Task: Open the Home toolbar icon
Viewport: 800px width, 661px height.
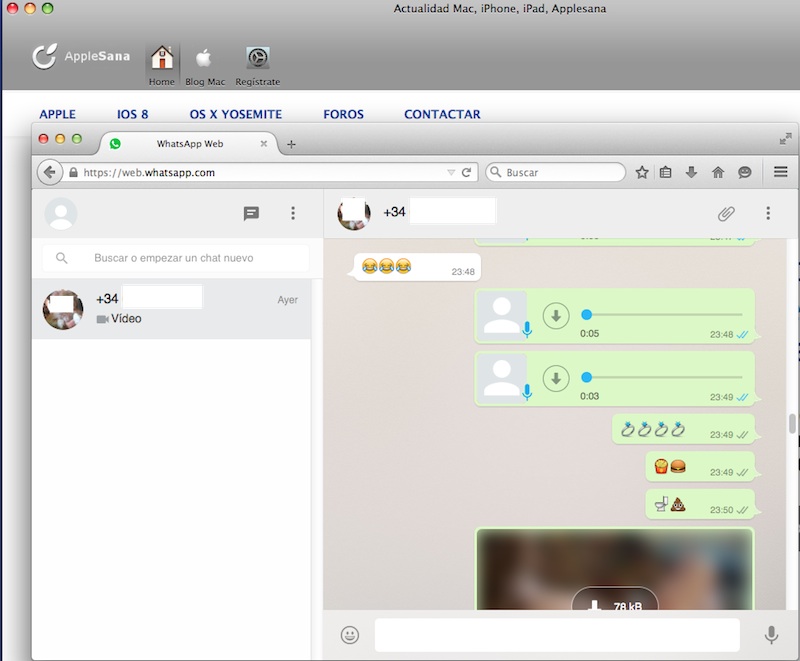Action: [162, 65]
